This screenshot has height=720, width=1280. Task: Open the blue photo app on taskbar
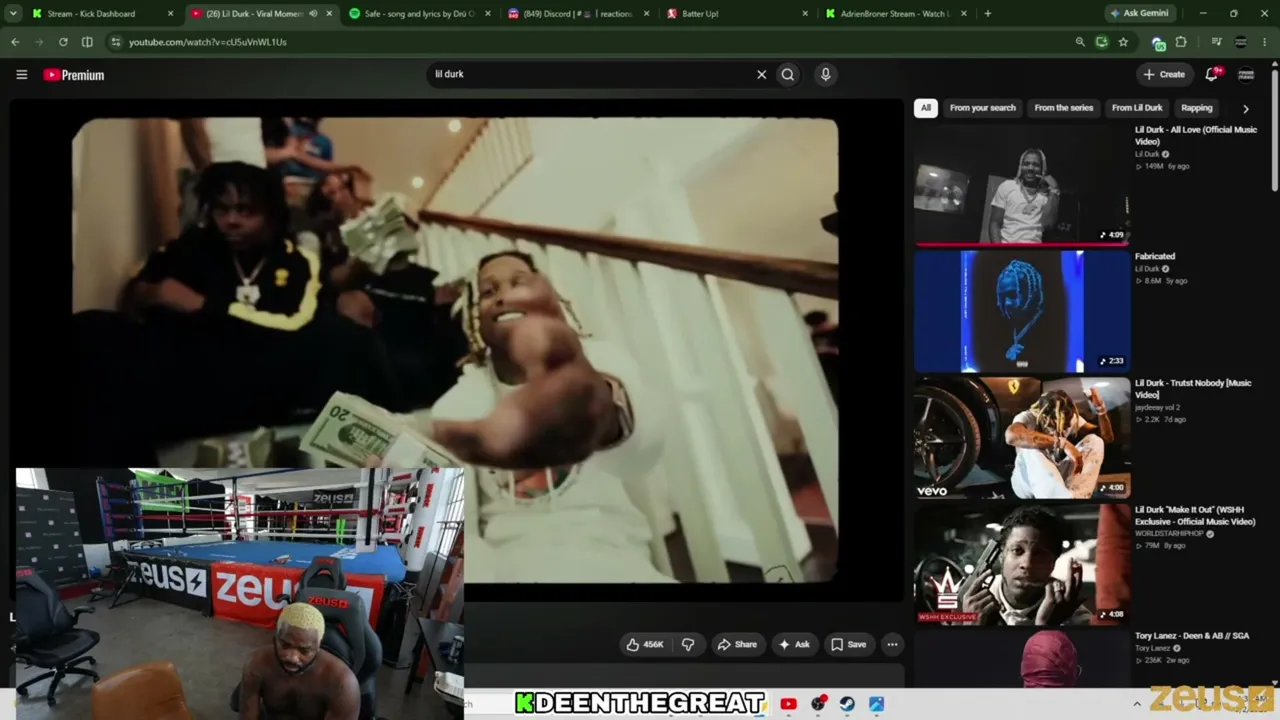(876, 704)
